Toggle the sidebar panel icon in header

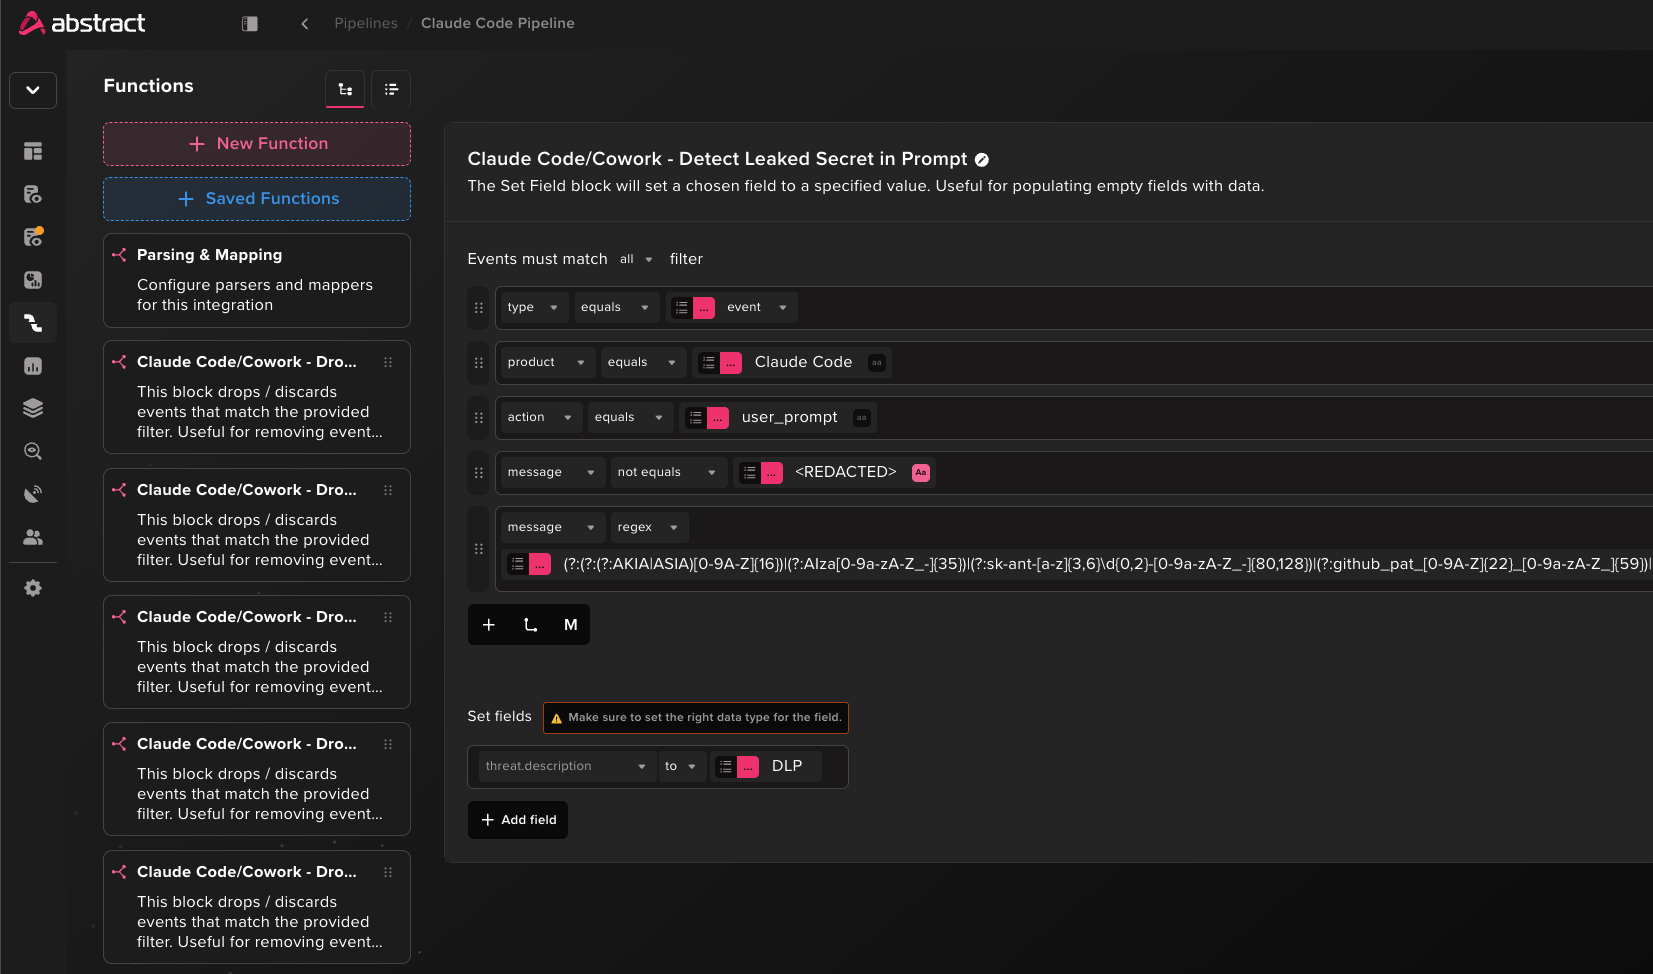point(250,23)
